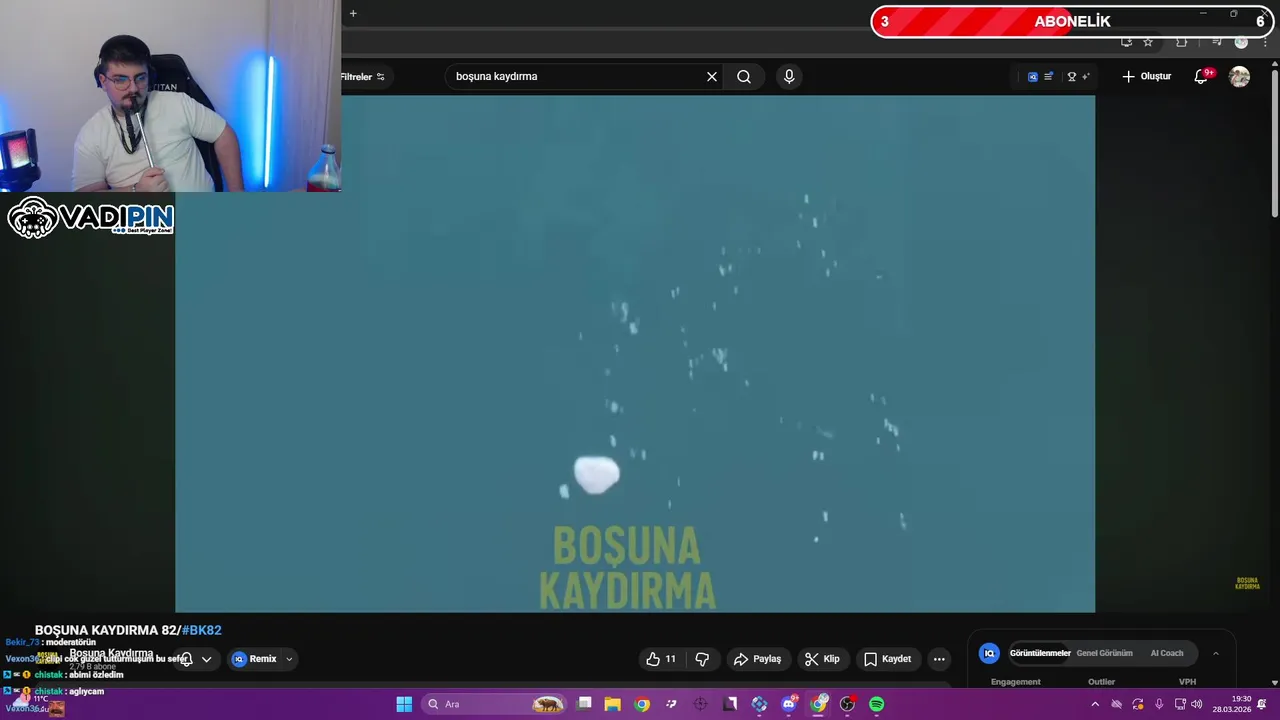Click the Paylaş share button
Viewport: 1280px width, 720px height.
[757, 659]
